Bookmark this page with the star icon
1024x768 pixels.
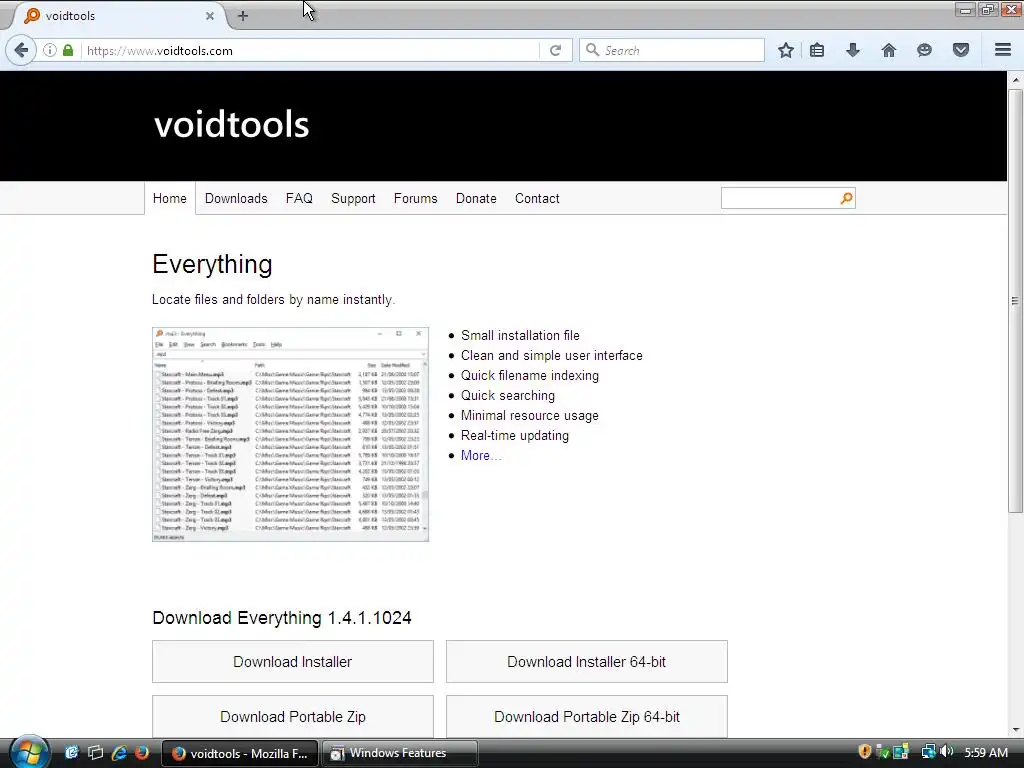click(786, 50)
